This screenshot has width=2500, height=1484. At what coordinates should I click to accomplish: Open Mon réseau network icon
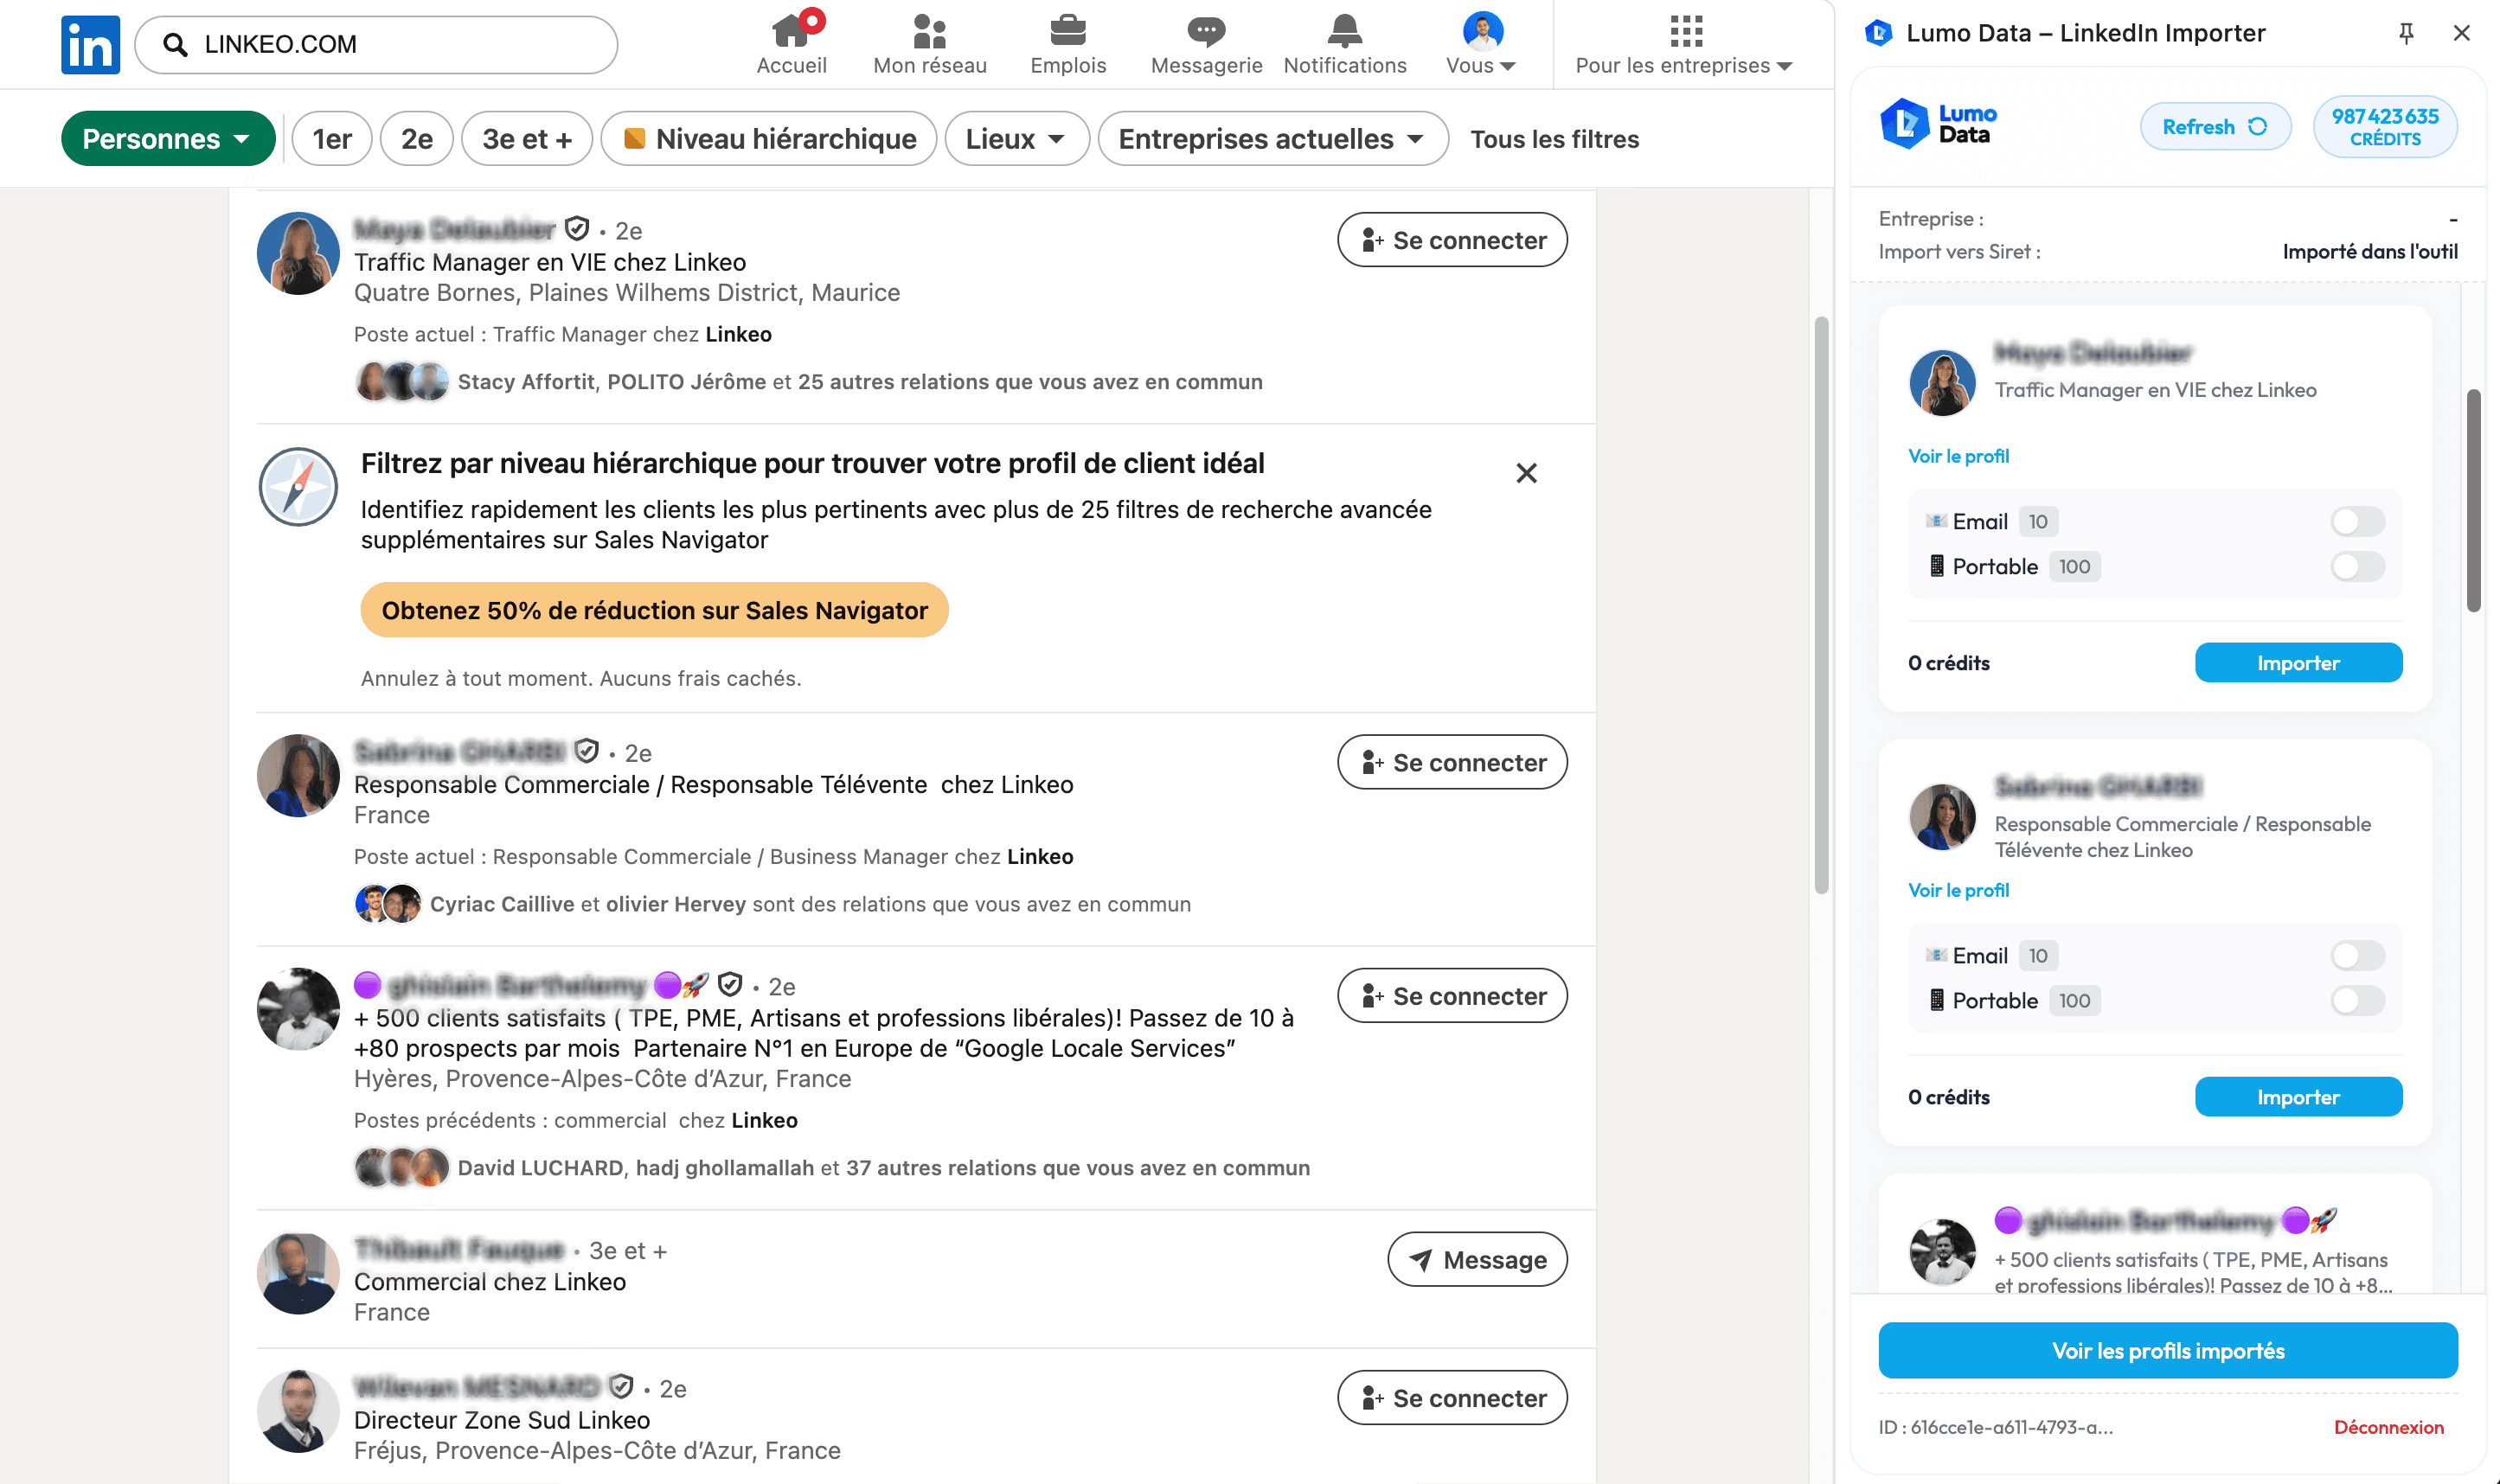pos(928,33)
